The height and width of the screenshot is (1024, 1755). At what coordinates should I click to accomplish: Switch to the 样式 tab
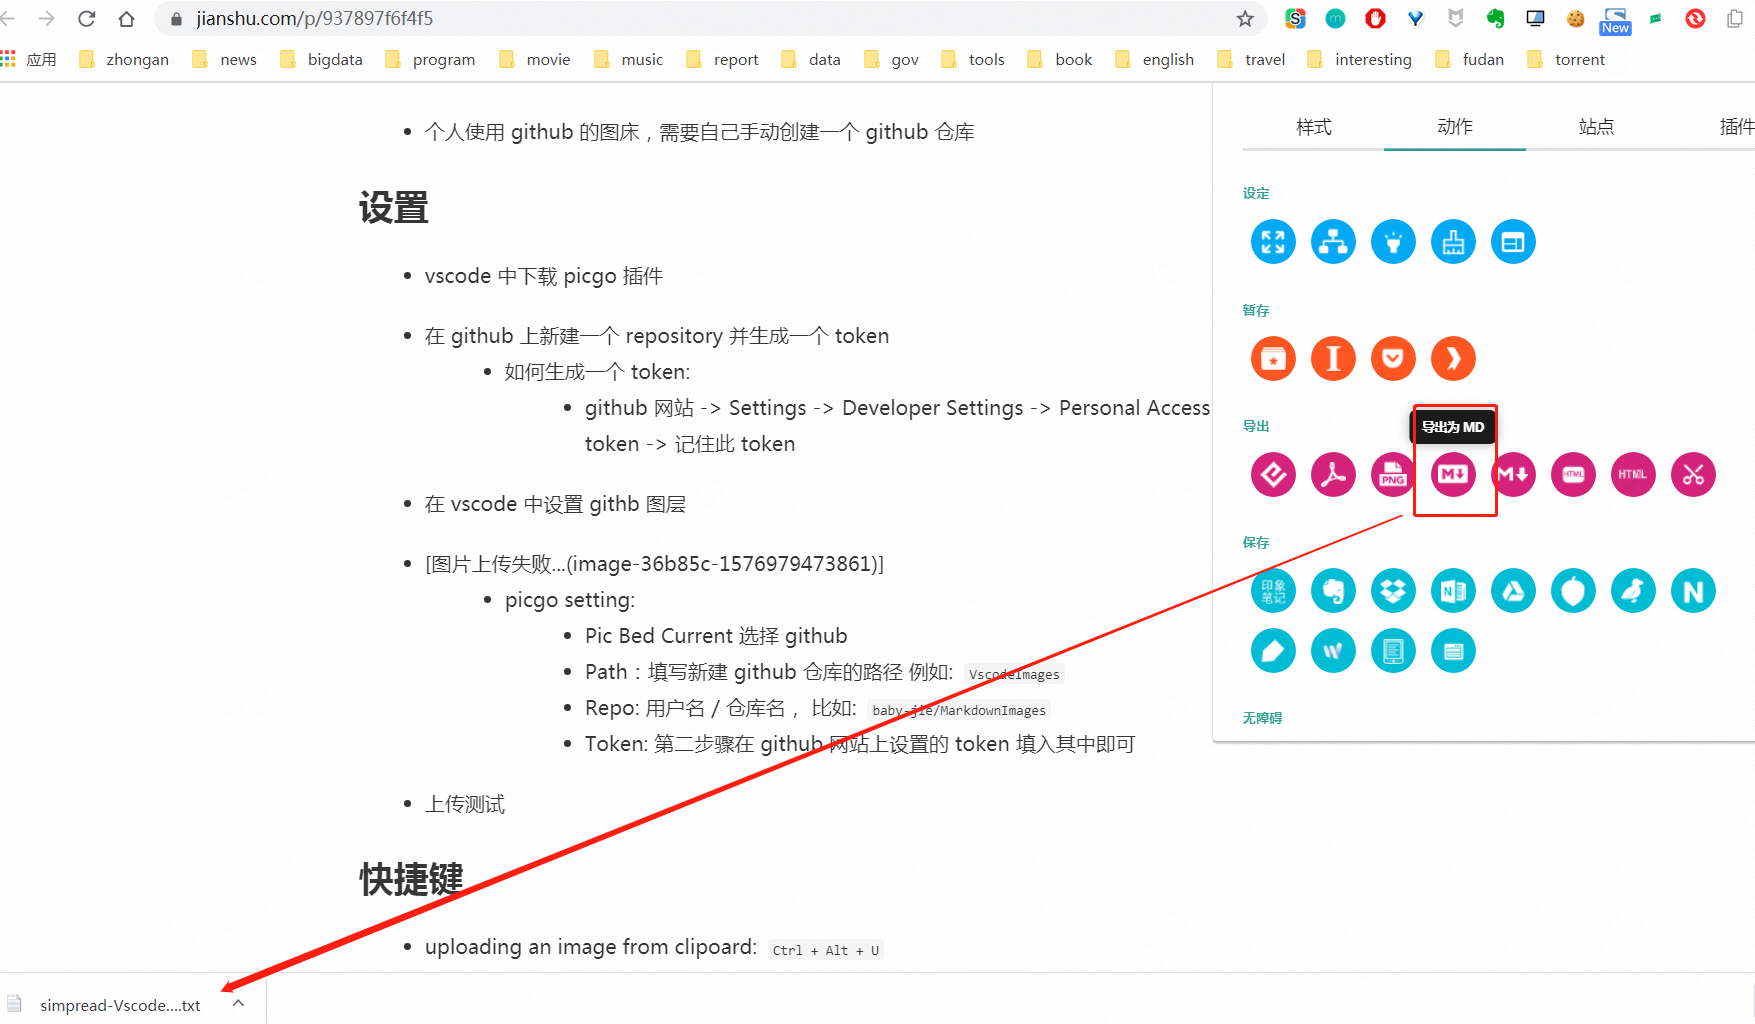click(1313, 127)
